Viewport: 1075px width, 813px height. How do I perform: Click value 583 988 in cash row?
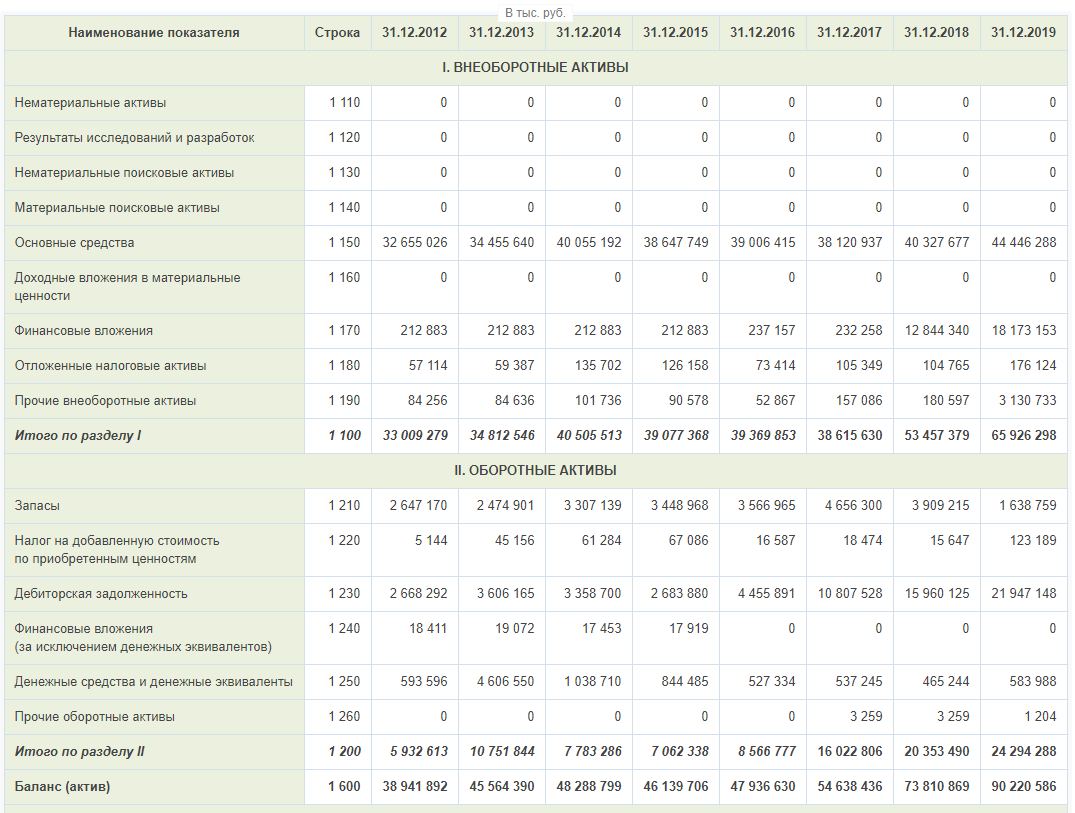coord(1033,681)
